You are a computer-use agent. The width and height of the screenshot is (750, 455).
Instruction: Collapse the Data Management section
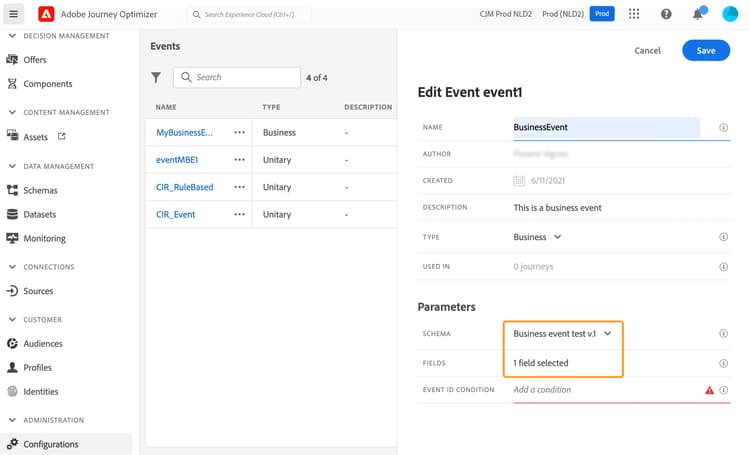13,167
